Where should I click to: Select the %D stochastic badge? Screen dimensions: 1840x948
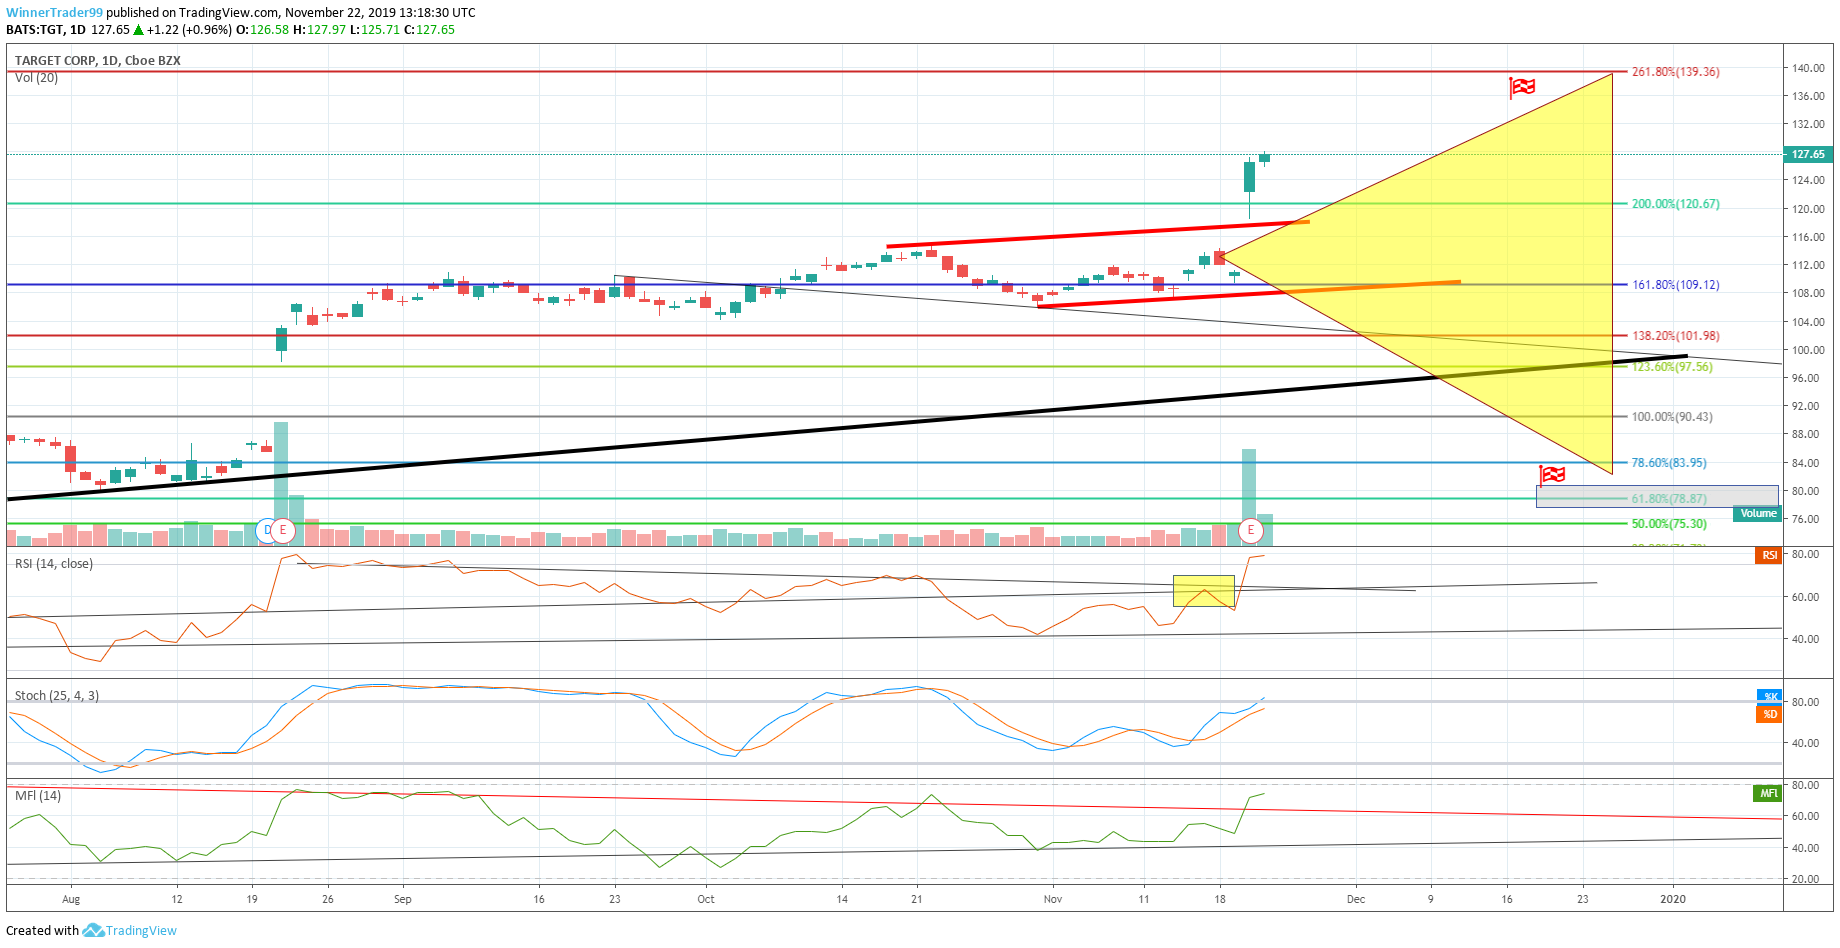[x=1769, y=714]
